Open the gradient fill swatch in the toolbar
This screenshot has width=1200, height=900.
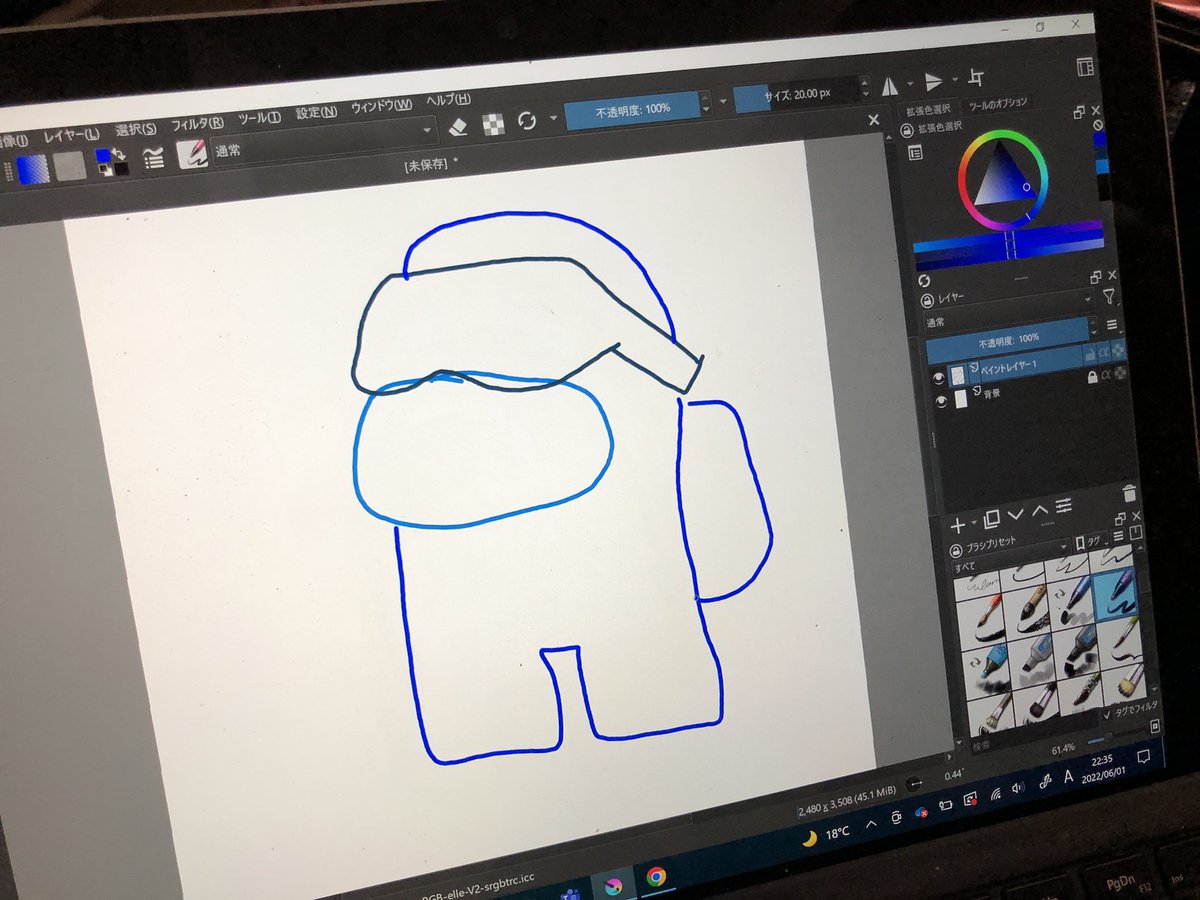tap(32, 168)
